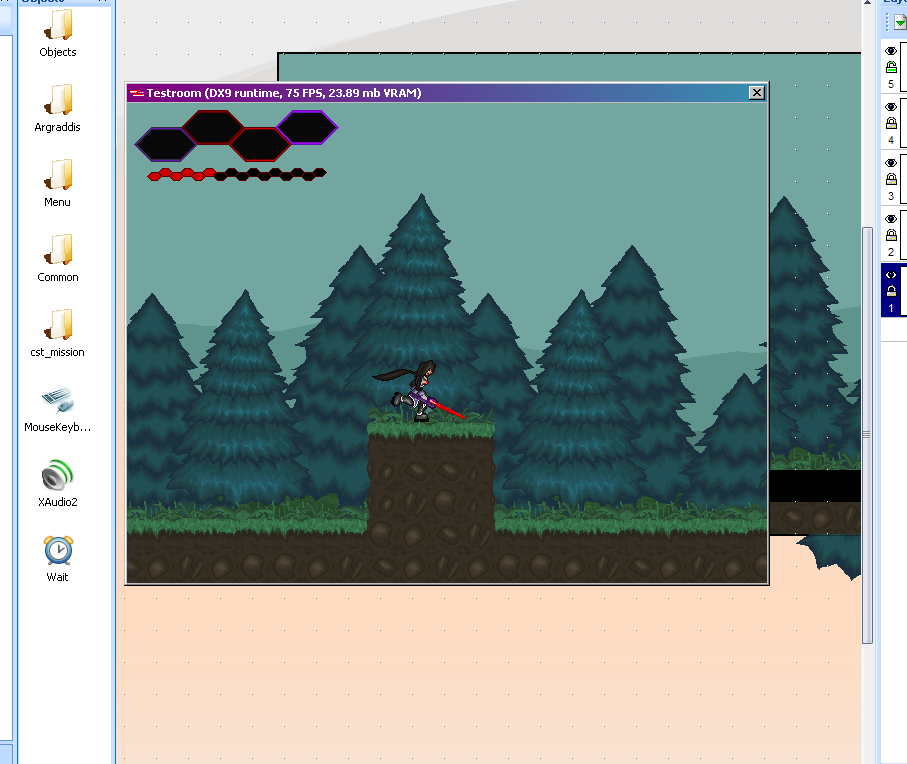This screenshot has width=907, height=764.
Task: Click the cst_mission label text
Action: tap(57, 352)
